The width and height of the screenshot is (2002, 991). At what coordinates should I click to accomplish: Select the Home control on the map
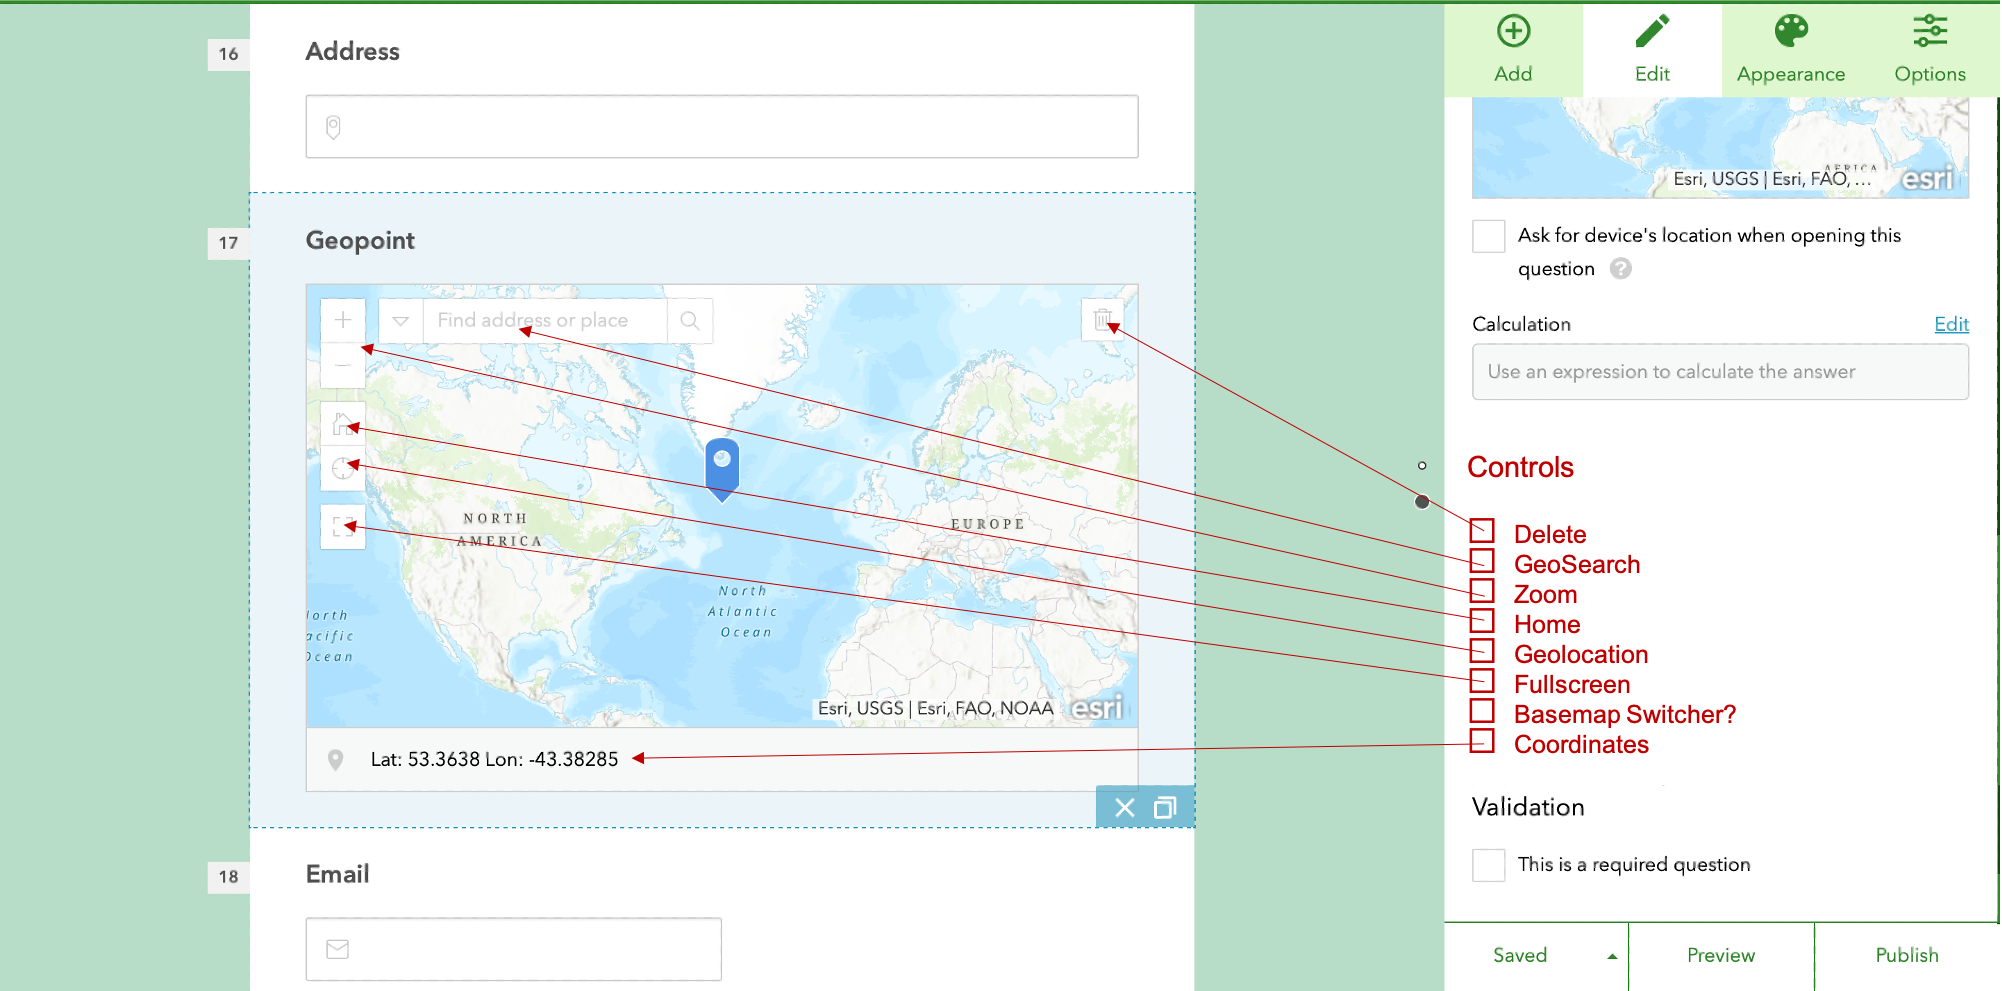343,424
